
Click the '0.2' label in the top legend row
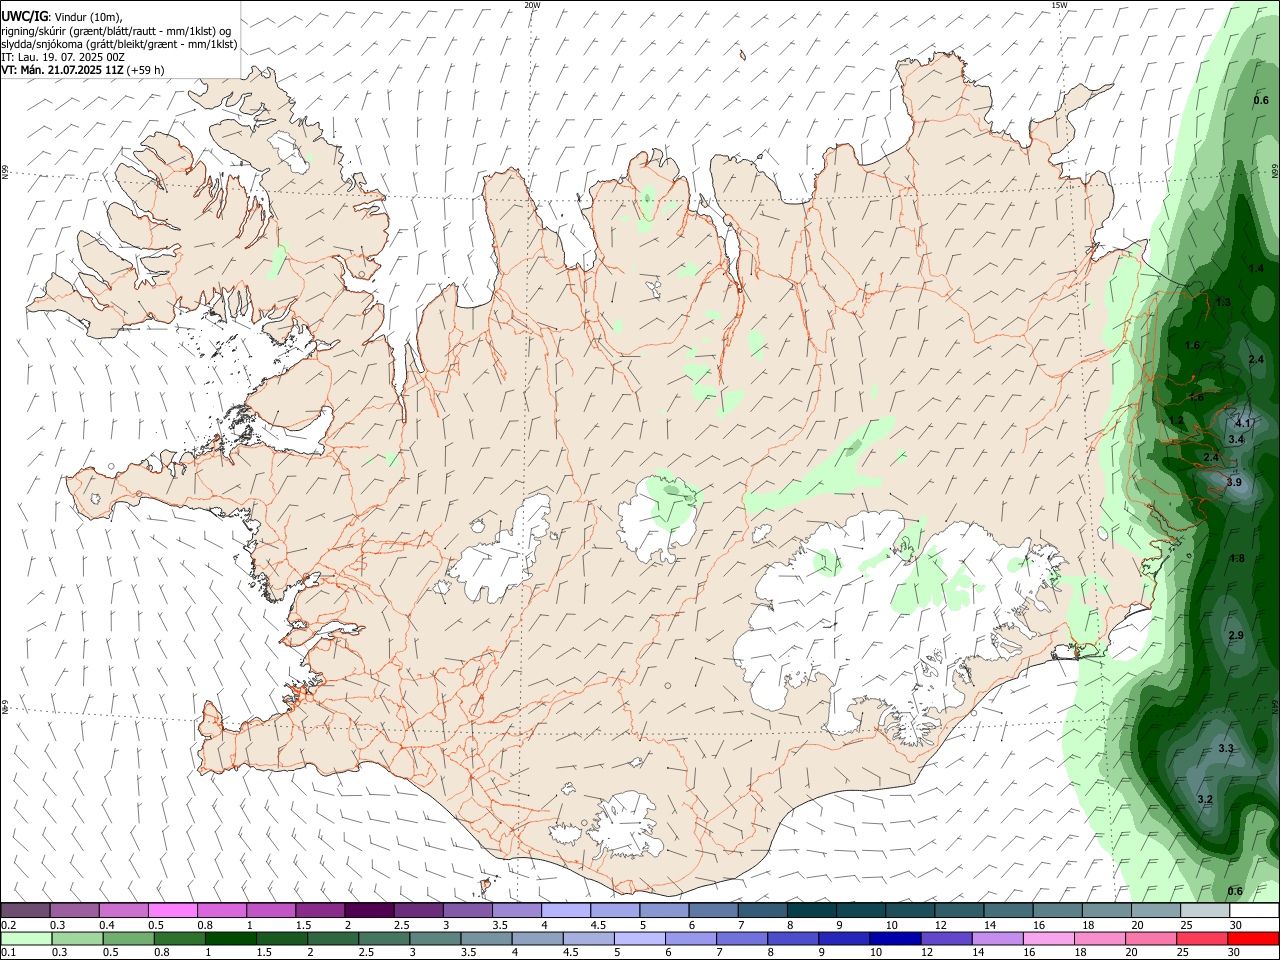pos(8,924)
